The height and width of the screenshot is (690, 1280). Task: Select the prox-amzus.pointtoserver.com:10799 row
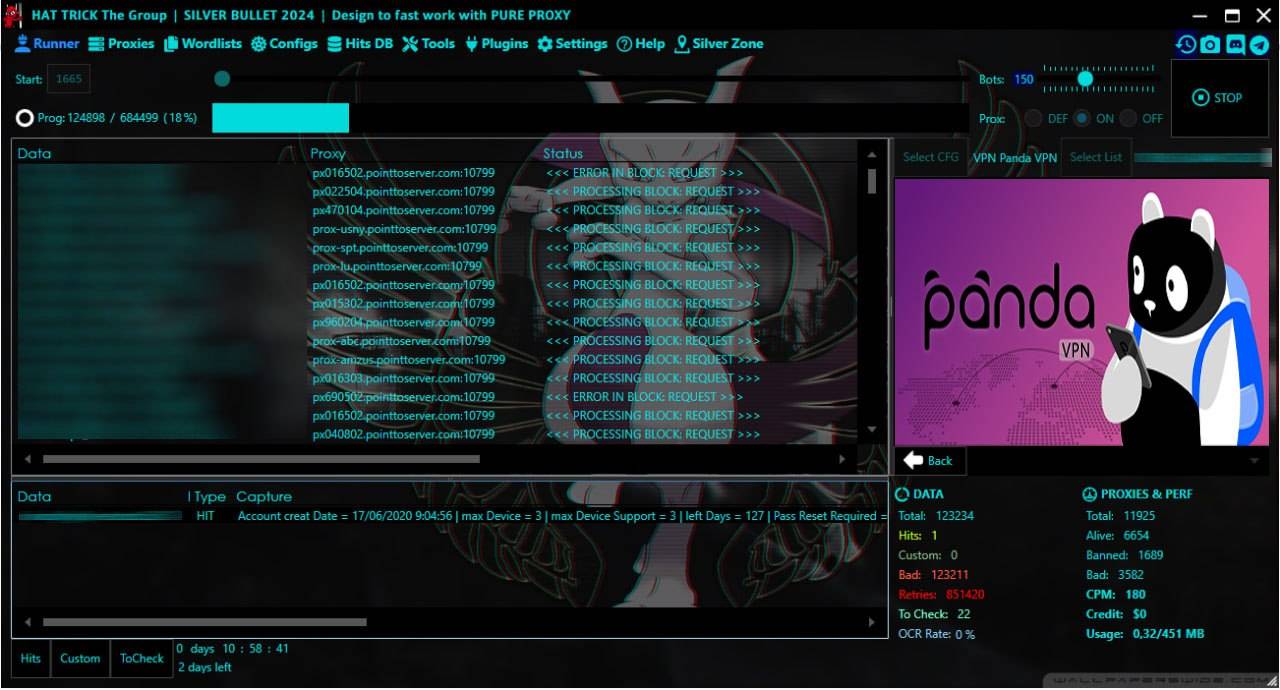pos(438,359)
